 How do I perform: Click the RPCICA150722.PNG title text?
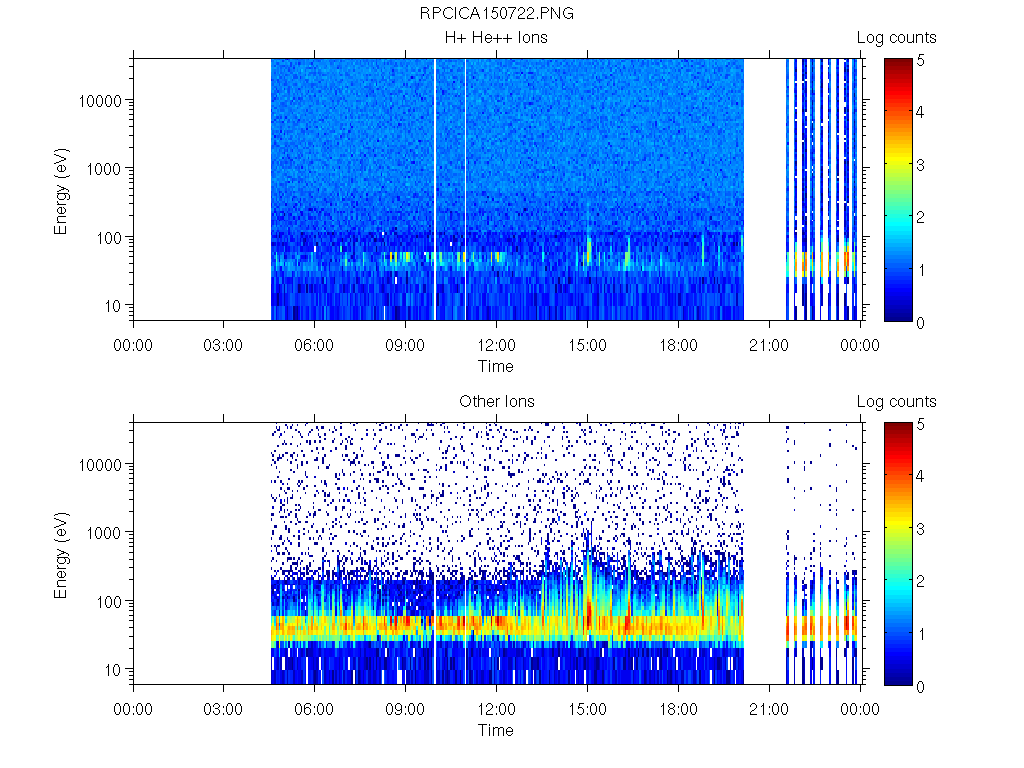(496, 14)
